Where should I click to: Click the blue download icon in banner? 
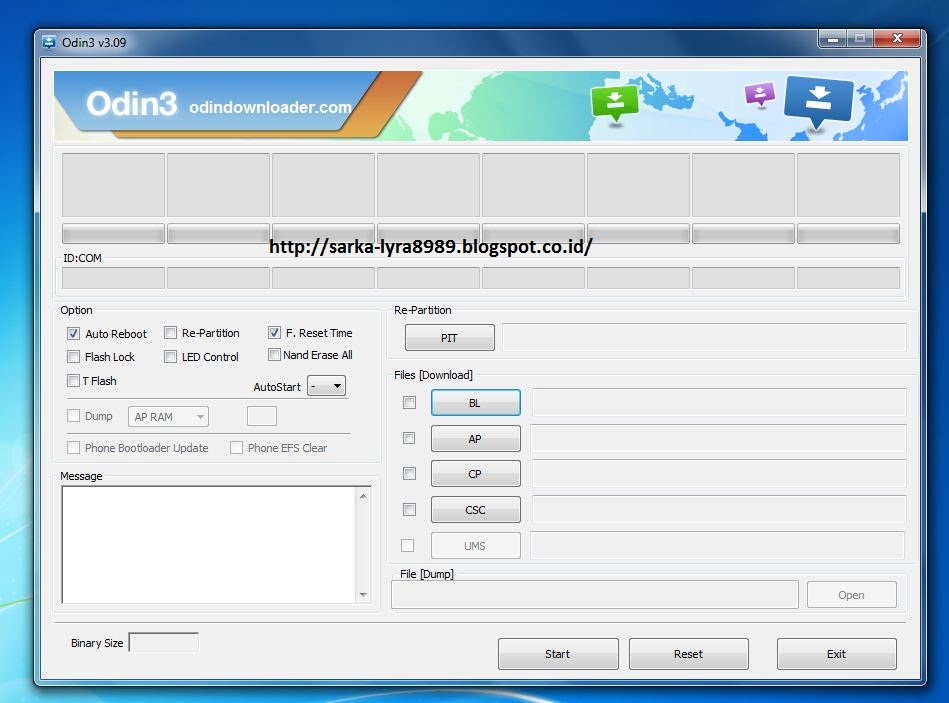point(818,102)
